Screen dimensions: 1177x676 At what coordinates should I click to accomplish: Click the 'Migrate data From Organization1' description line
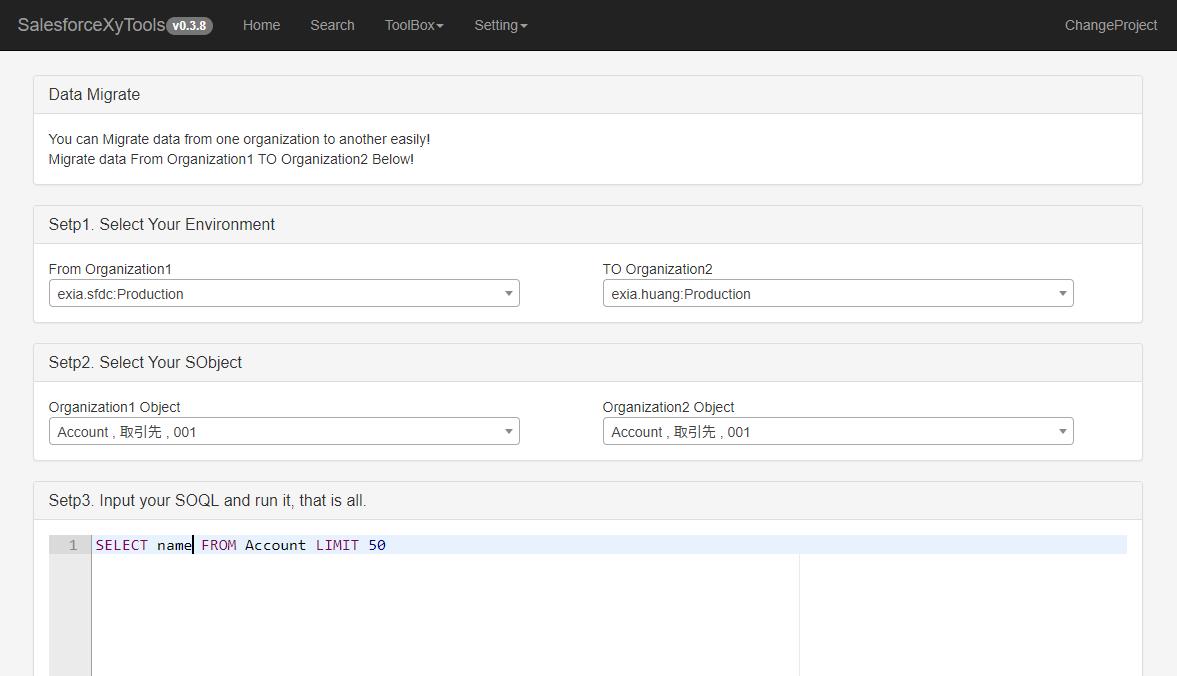pyautogui.click(x=231, y=159)
